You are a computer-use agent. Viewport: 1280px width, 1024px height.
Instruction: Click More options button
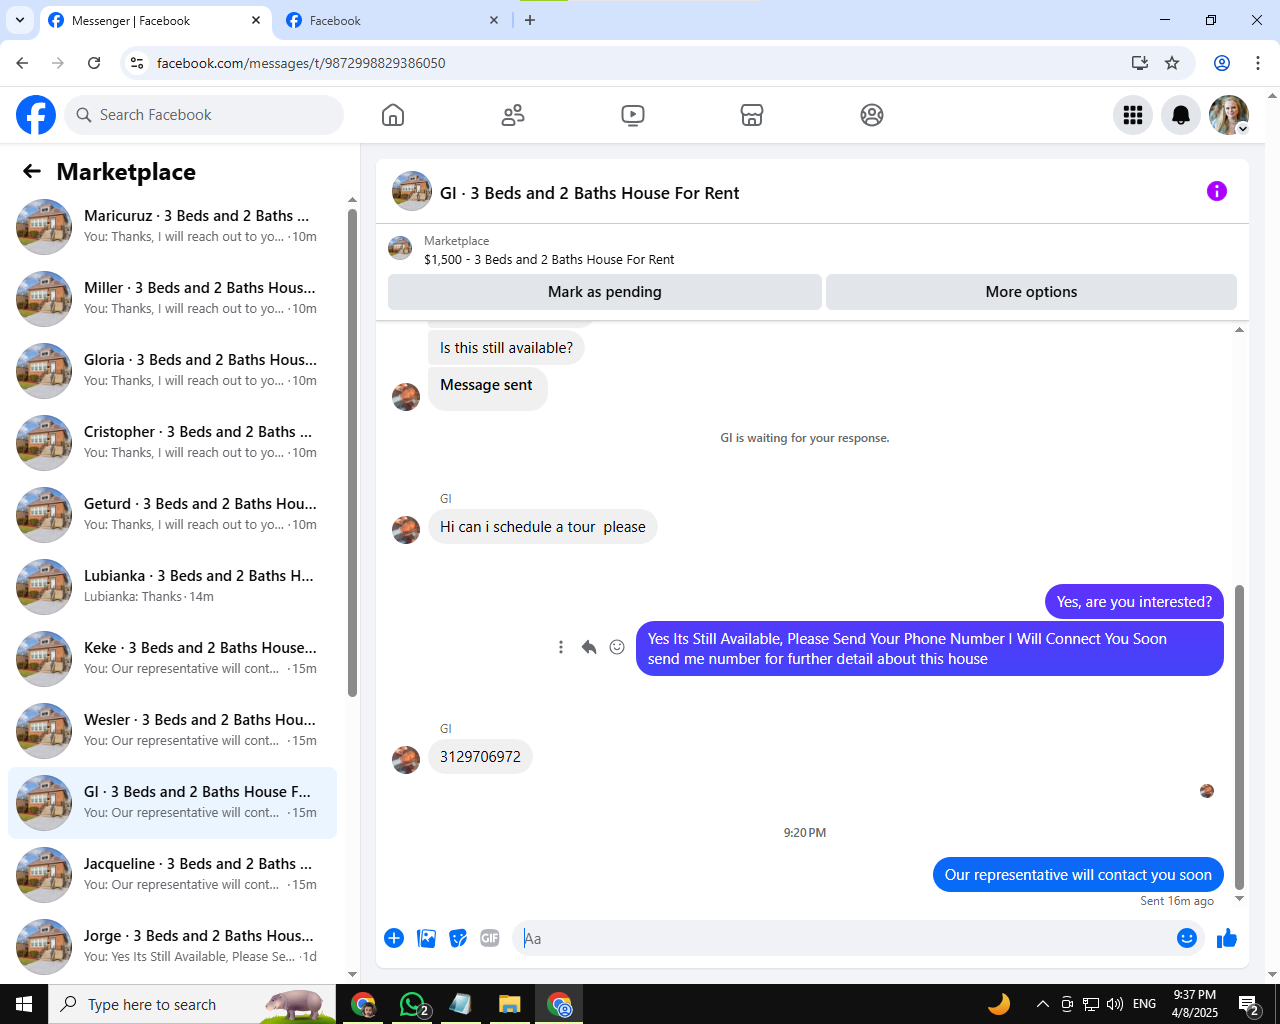pyautogui.click(x=1031, y=292)
